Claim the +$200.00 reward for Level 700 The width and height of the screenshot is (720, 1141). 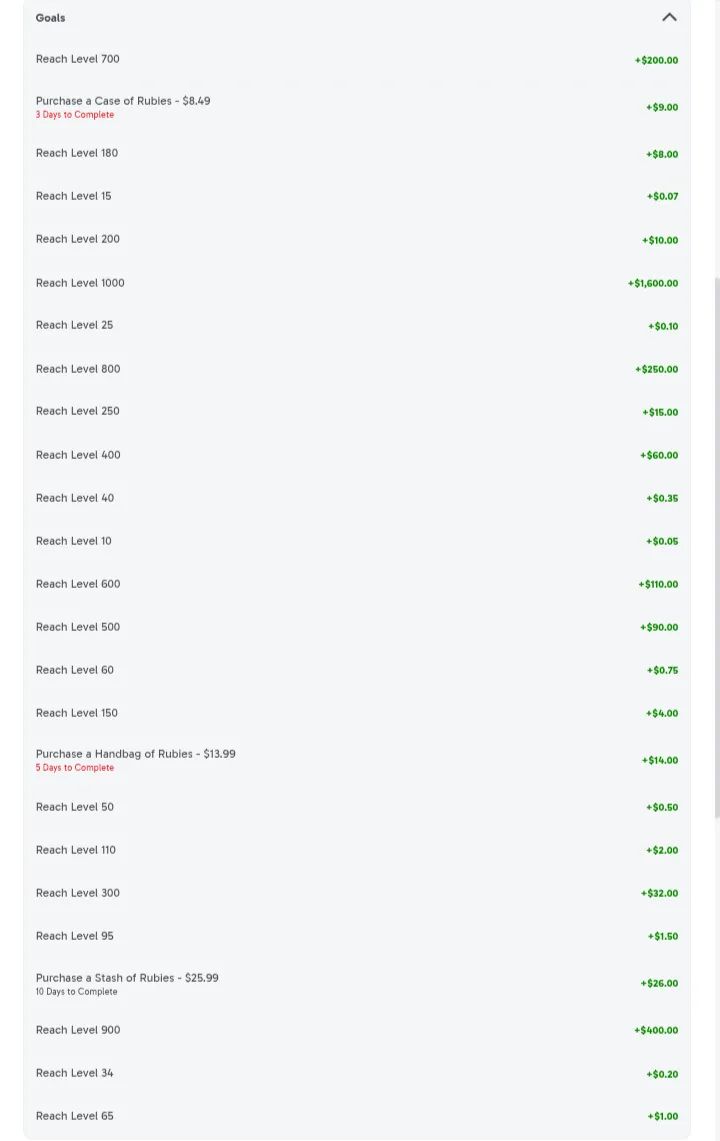pyautogui.click(x=656, y=60)
